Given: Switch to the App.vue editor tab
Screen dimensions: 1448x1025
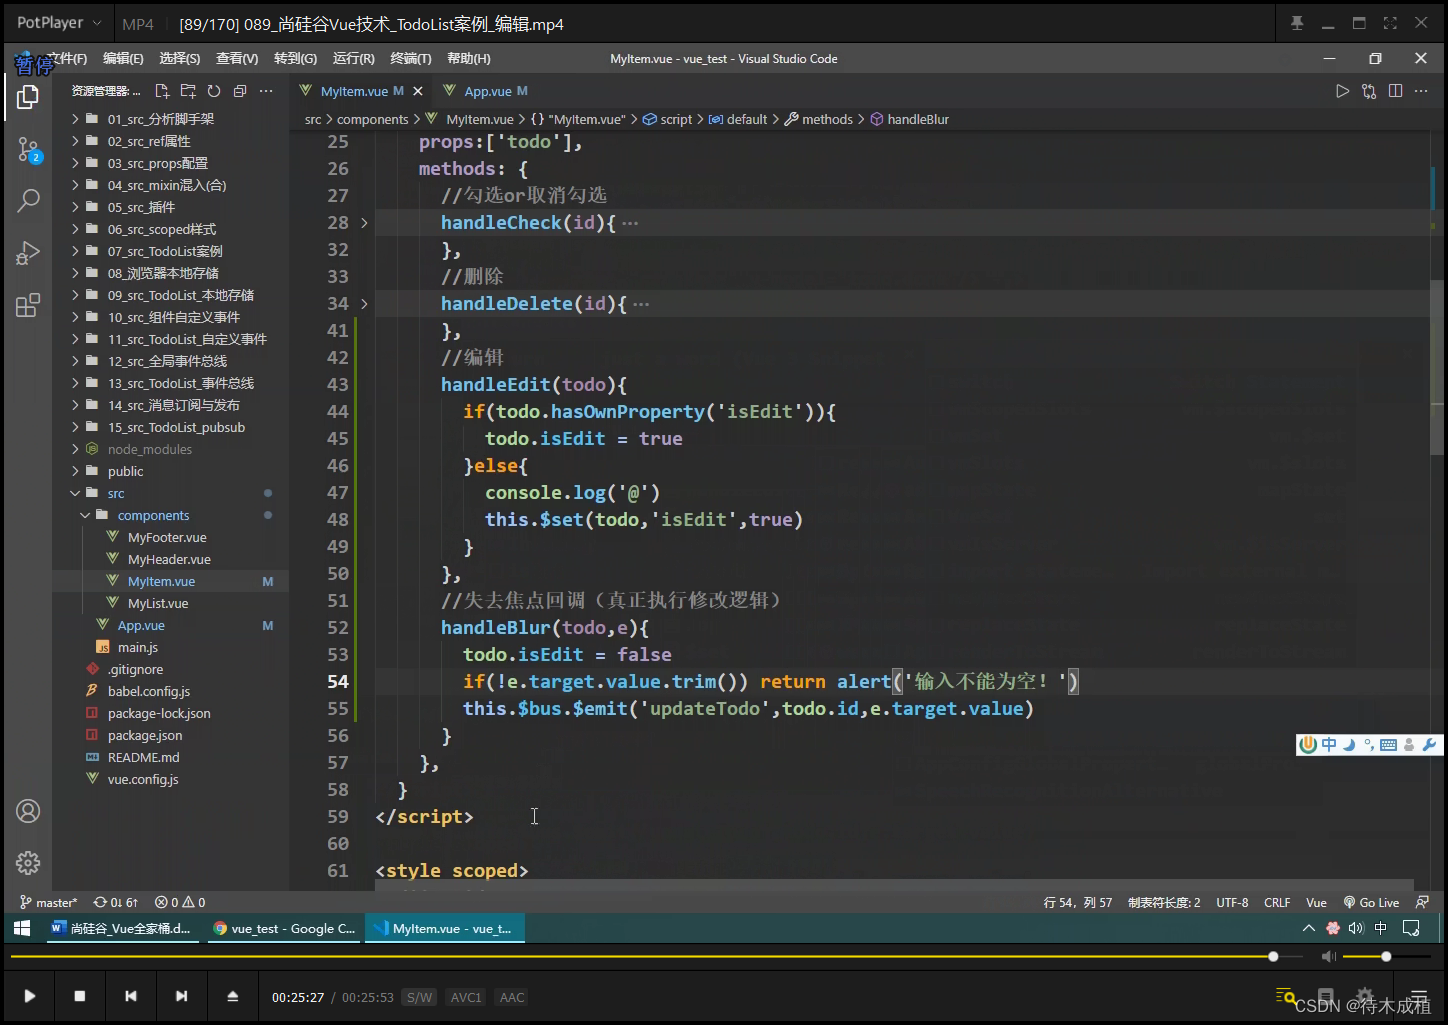Looking at the screenshot, I should 486,91.
